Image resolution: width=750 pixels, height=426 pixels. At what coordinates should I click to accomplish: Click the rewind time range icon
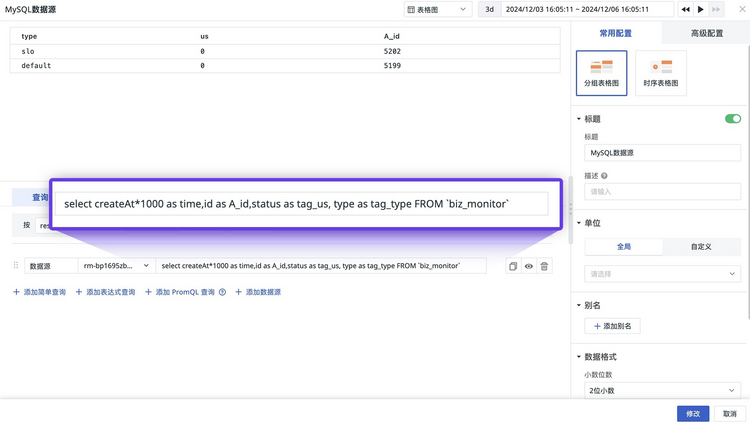click(685, 10)
